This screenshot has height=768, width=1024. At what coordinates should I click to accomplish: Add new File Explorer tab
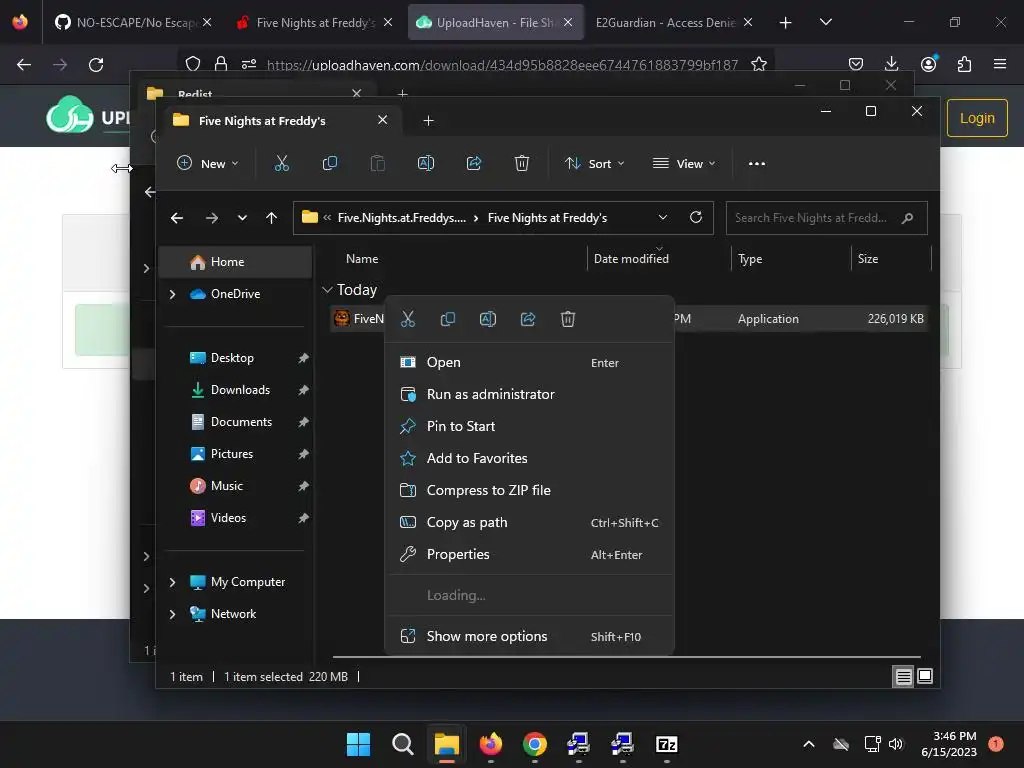coord(428,121)
